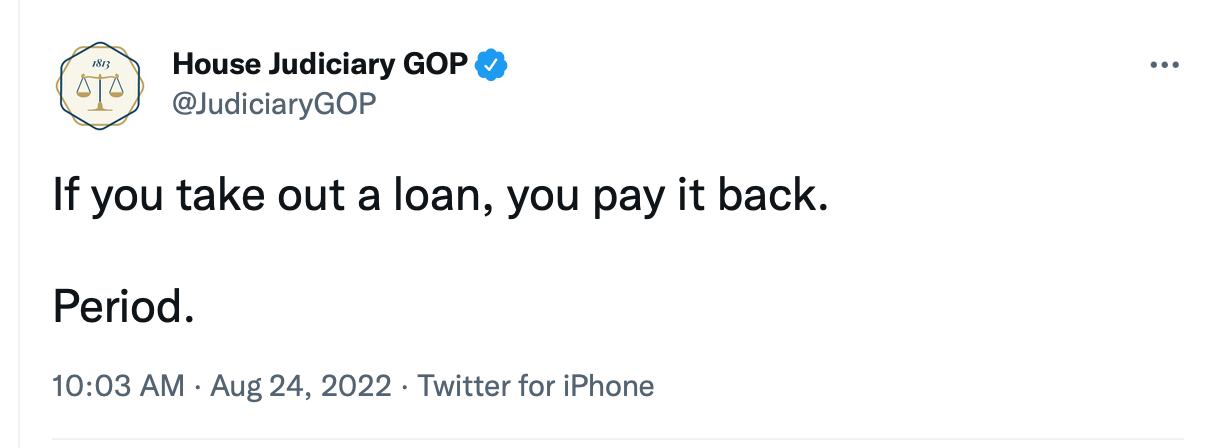Click the 10:03 AM timestamp
Screen dimensions: 1206x448
click(x=118, y=385)
